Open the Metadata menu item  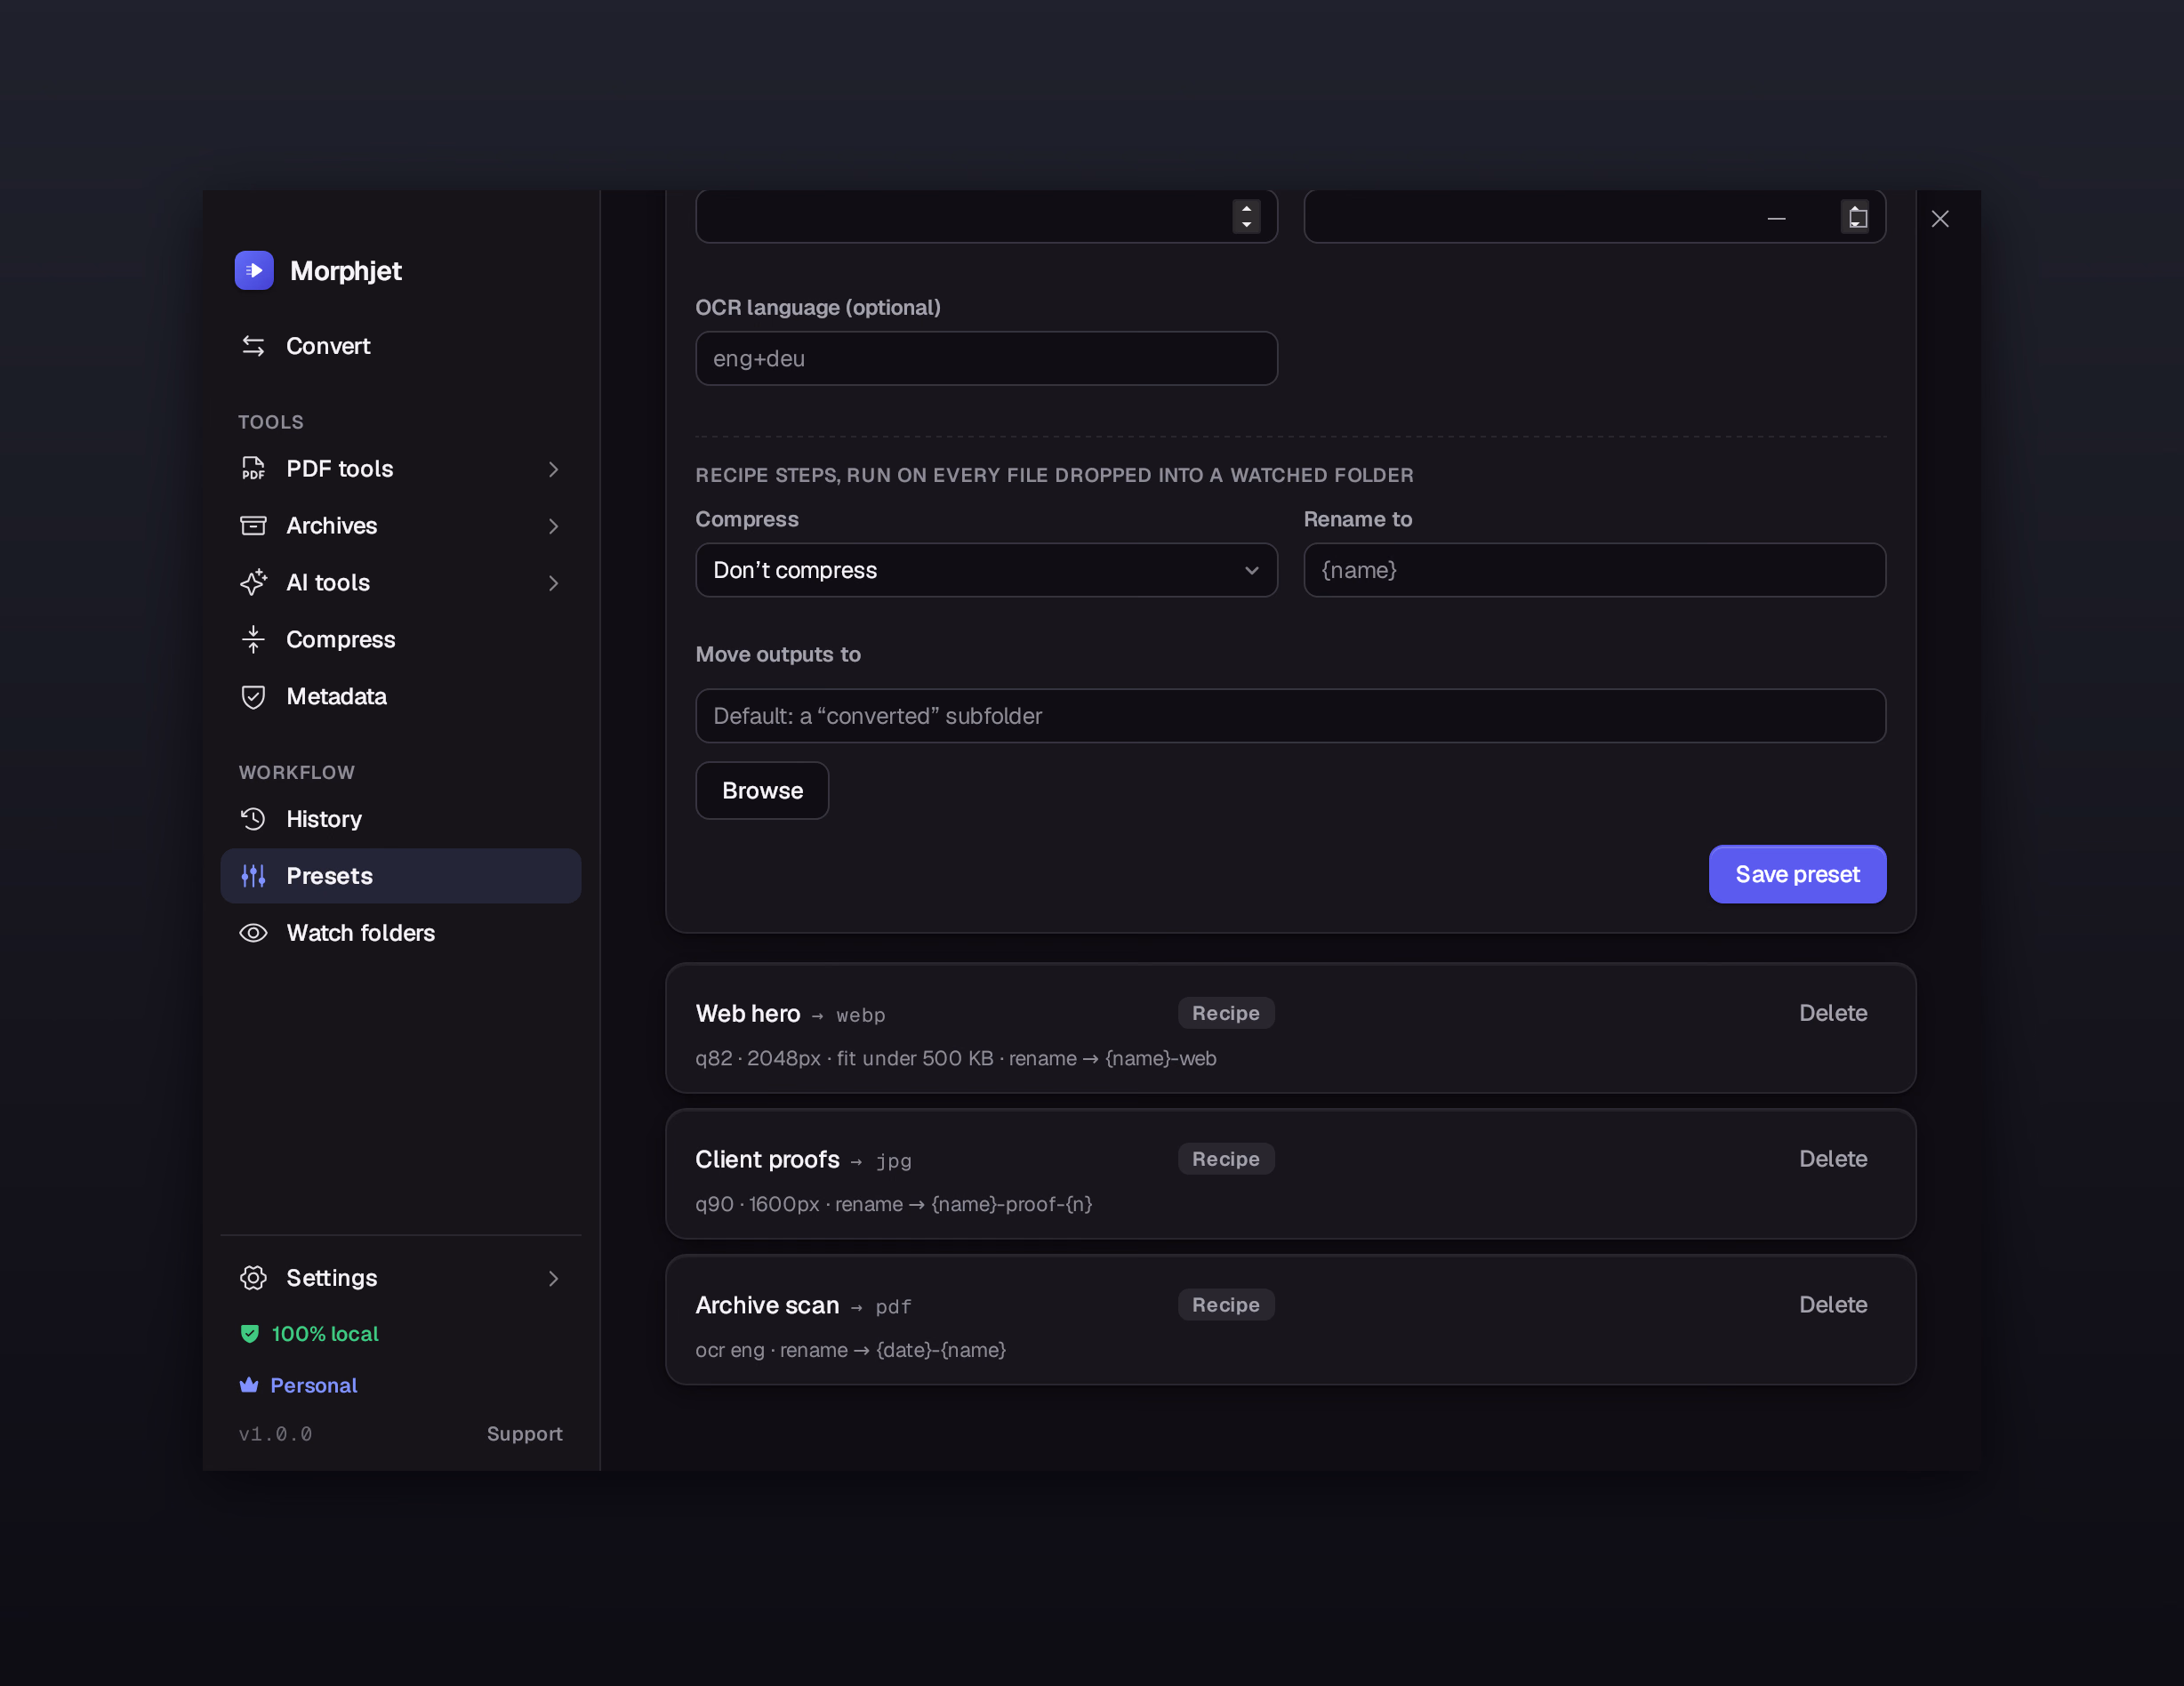(401, 696)
